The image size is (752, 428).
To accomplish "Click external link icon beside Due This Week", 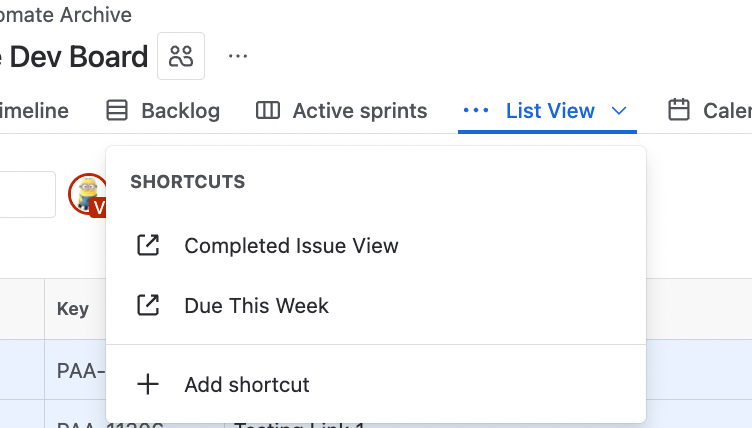I will tap(148, 305).
